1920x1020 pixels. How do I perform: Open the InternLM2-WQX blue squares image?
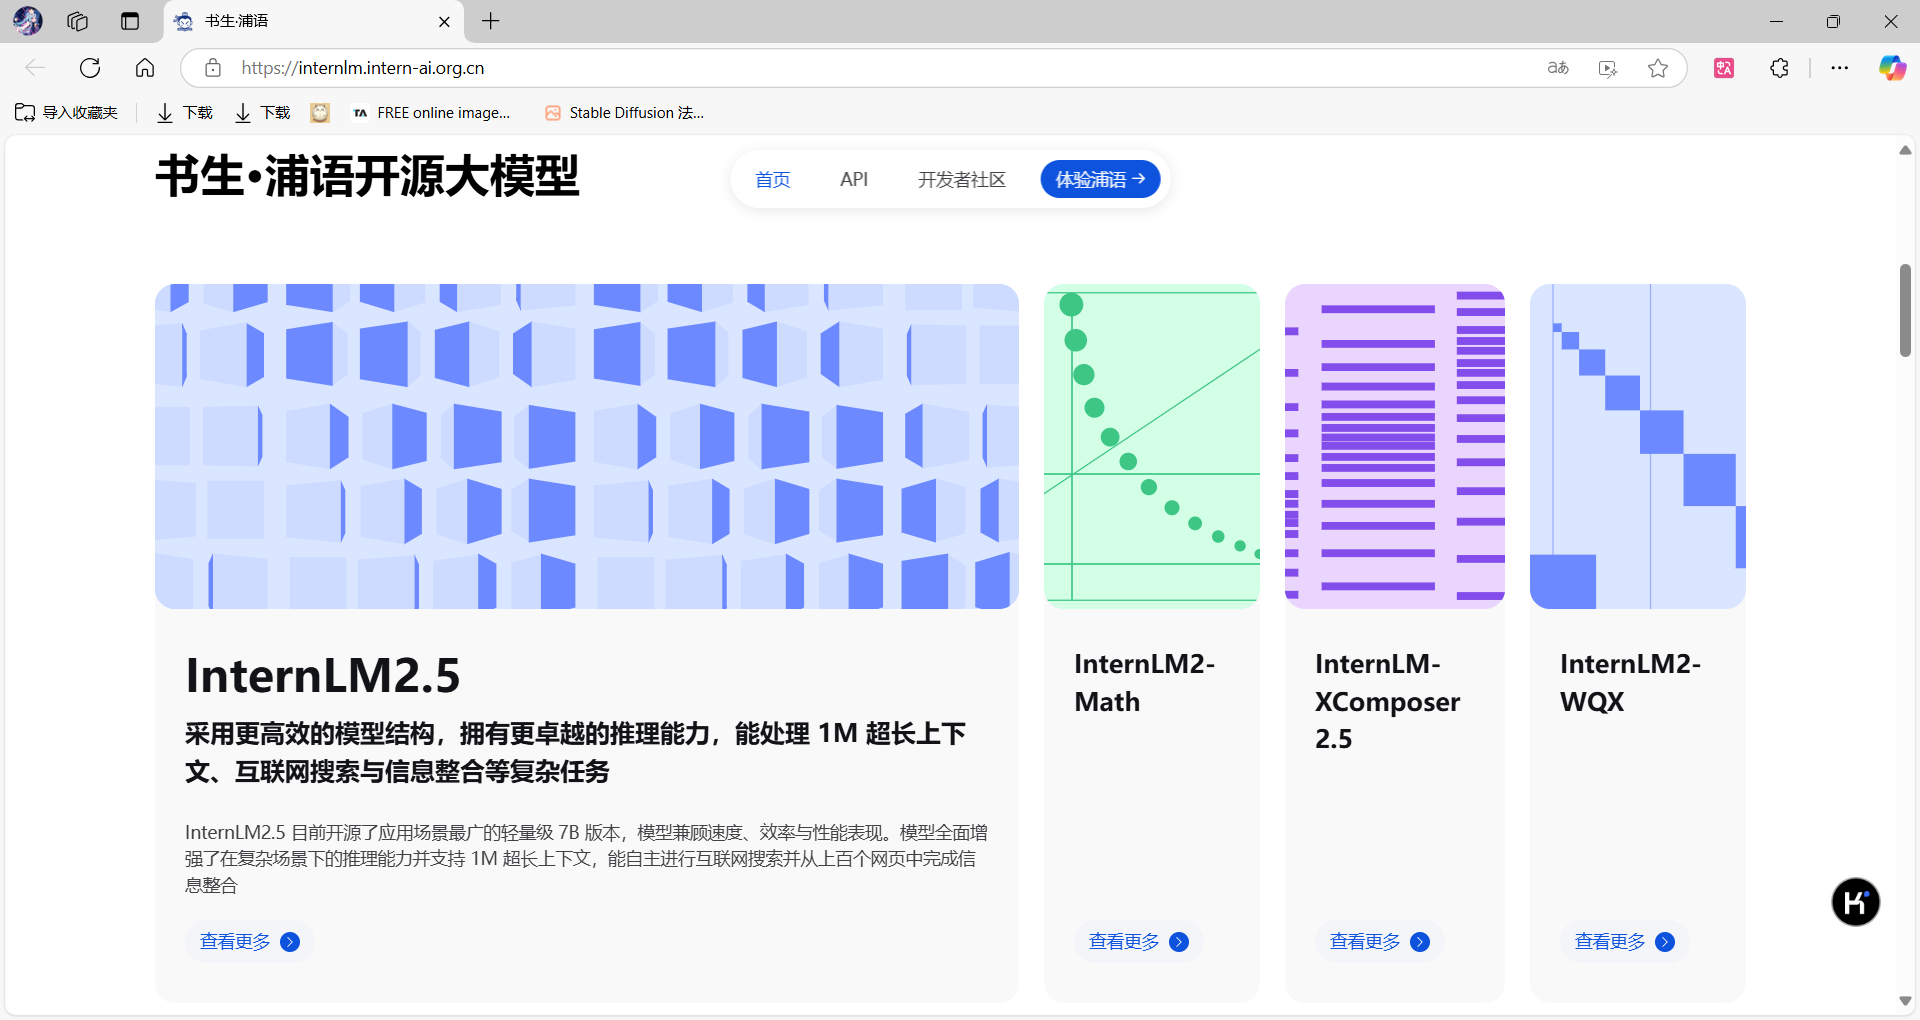click(1638, 446)
